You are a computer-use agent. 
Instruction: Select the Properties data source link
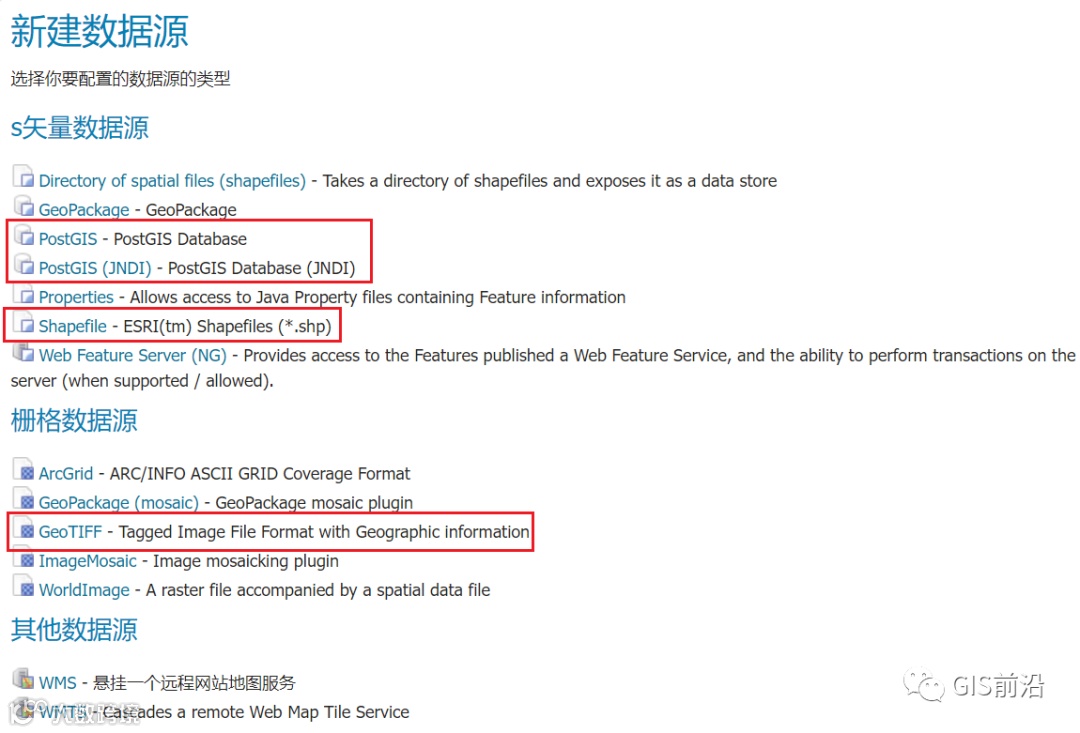tap(76, 297)
